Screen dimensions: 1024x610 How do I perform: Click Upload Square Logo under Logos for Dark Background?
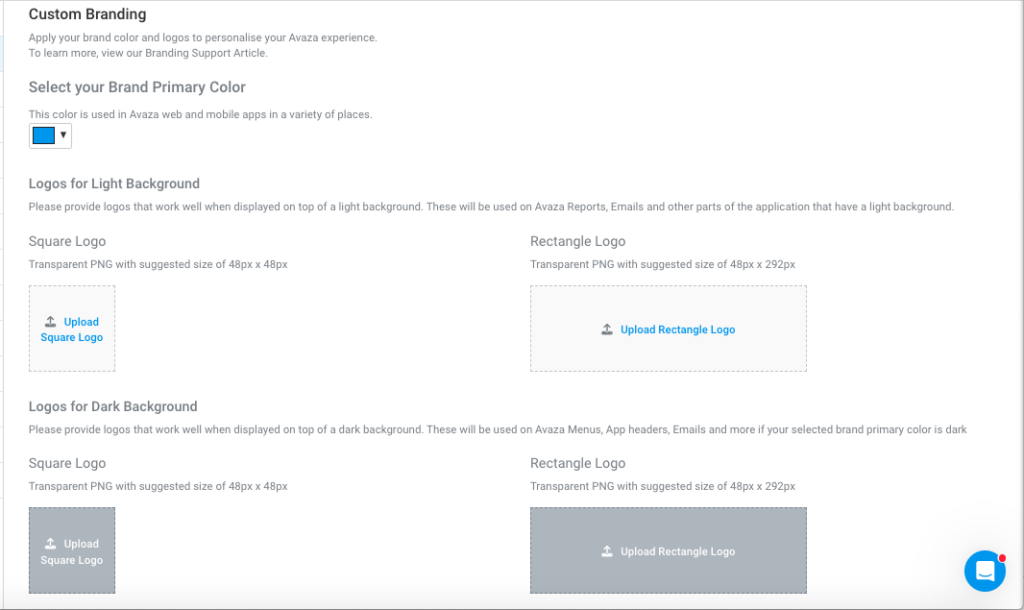pos(71,551)
